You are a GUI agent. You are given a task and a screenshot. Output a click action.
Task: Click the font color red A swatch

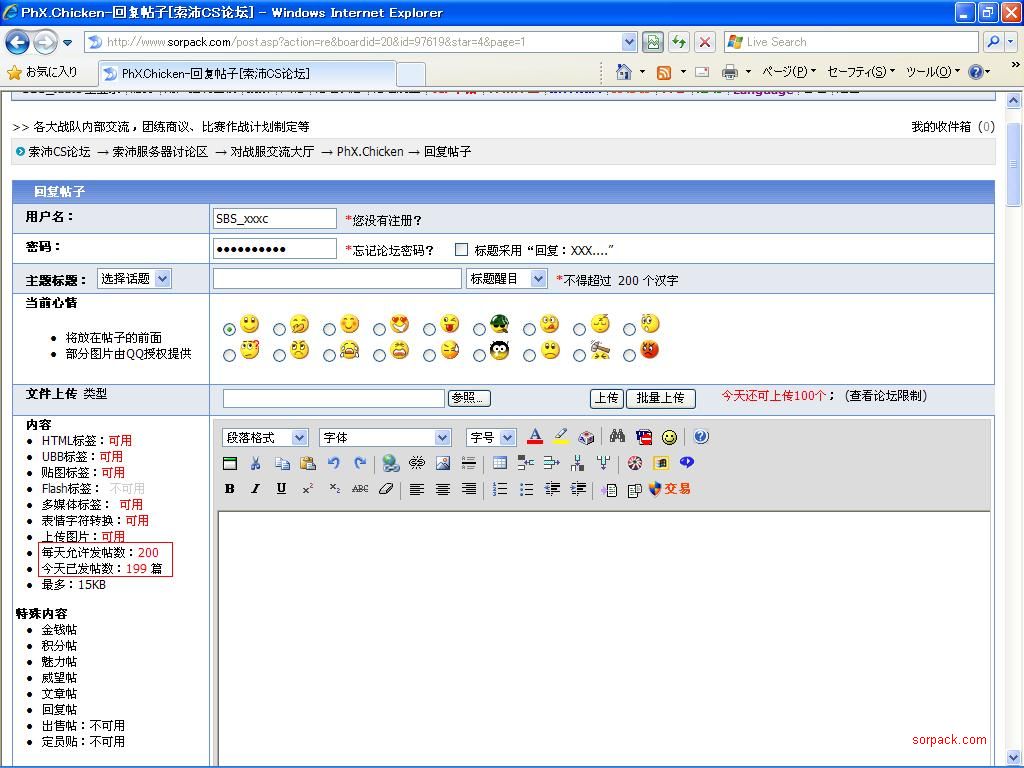tap(535, 437)
